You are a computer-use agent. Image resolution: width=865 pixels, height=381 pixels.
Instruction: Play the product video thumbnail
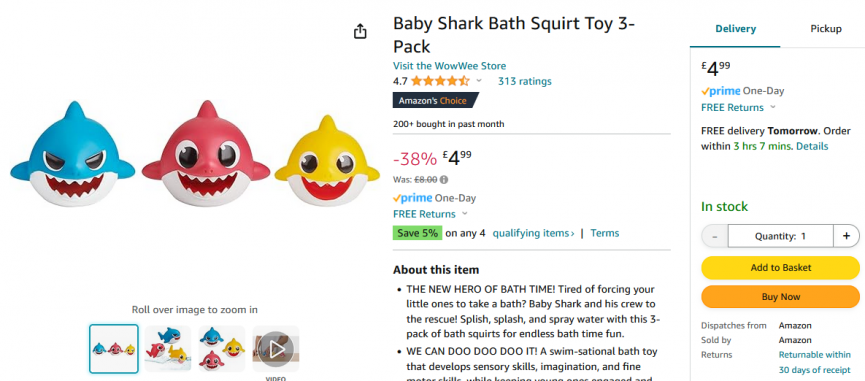point(276,348)
